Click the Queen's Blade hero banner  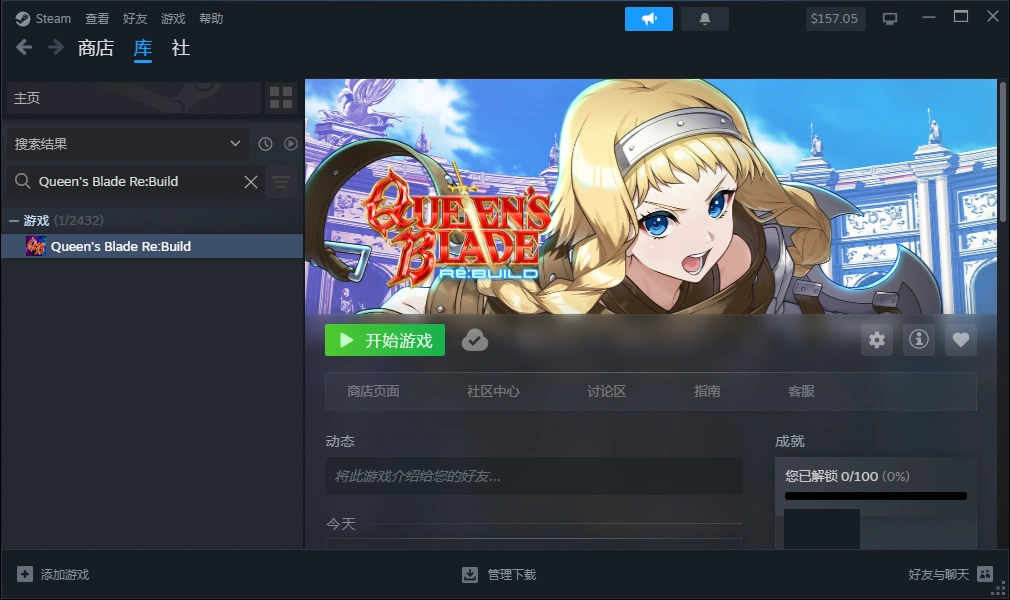651,197
